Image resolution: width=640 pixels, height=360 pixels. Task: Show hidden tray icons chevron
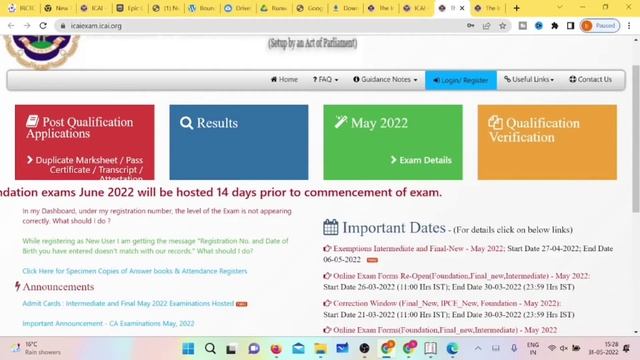(478, 348)
